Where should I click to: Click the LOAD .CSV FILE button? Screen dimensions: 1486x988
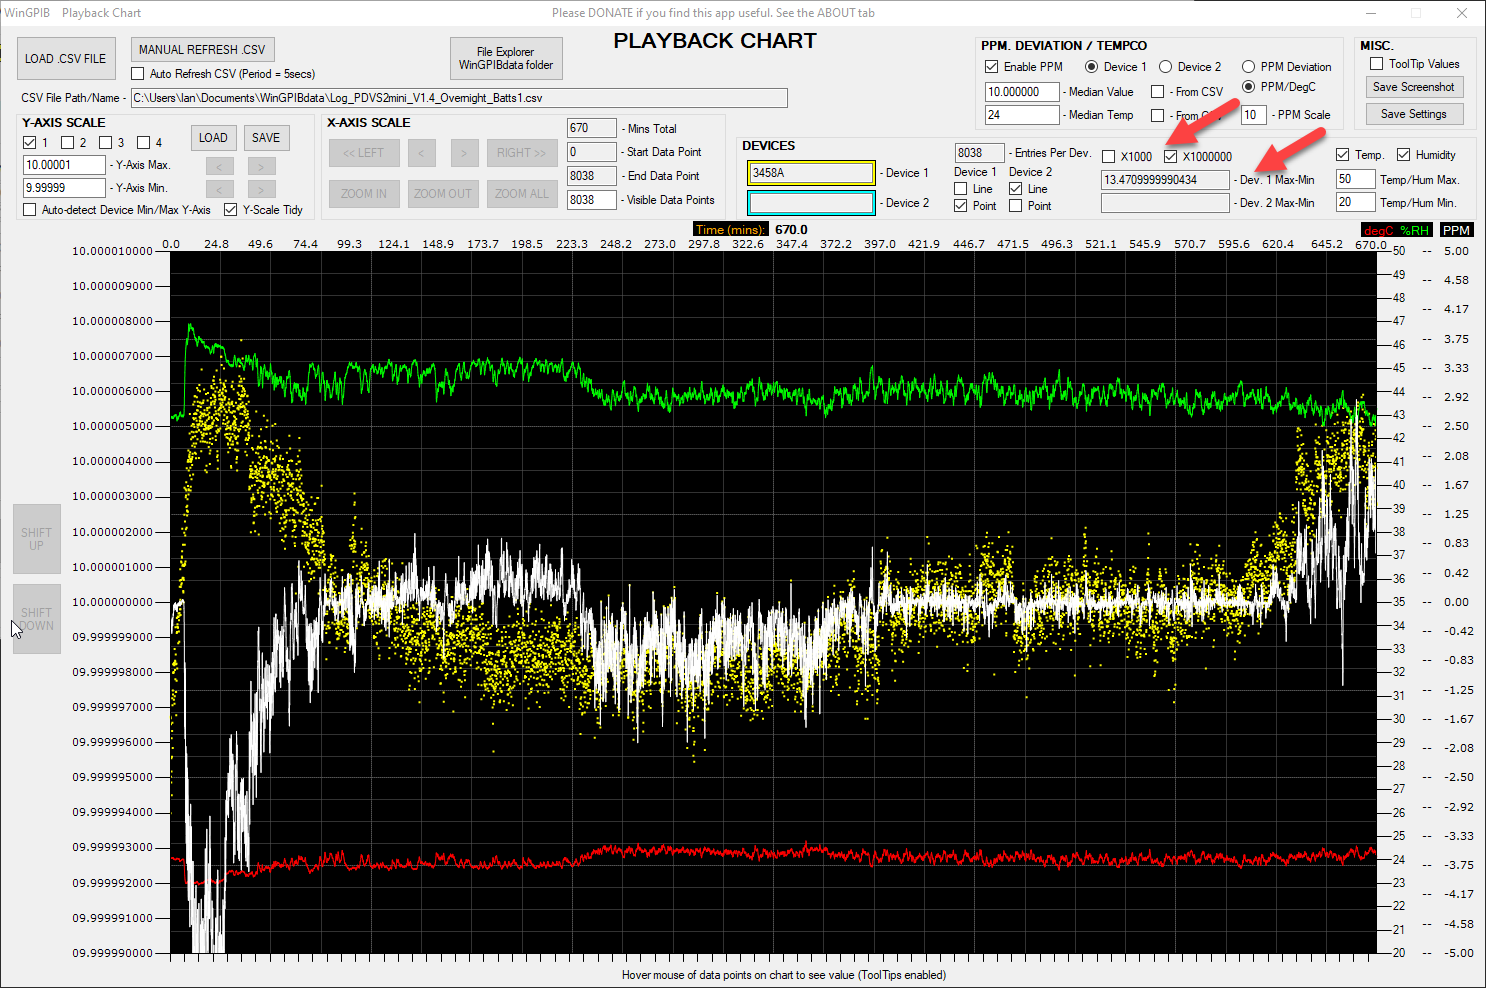coord(66,59)
